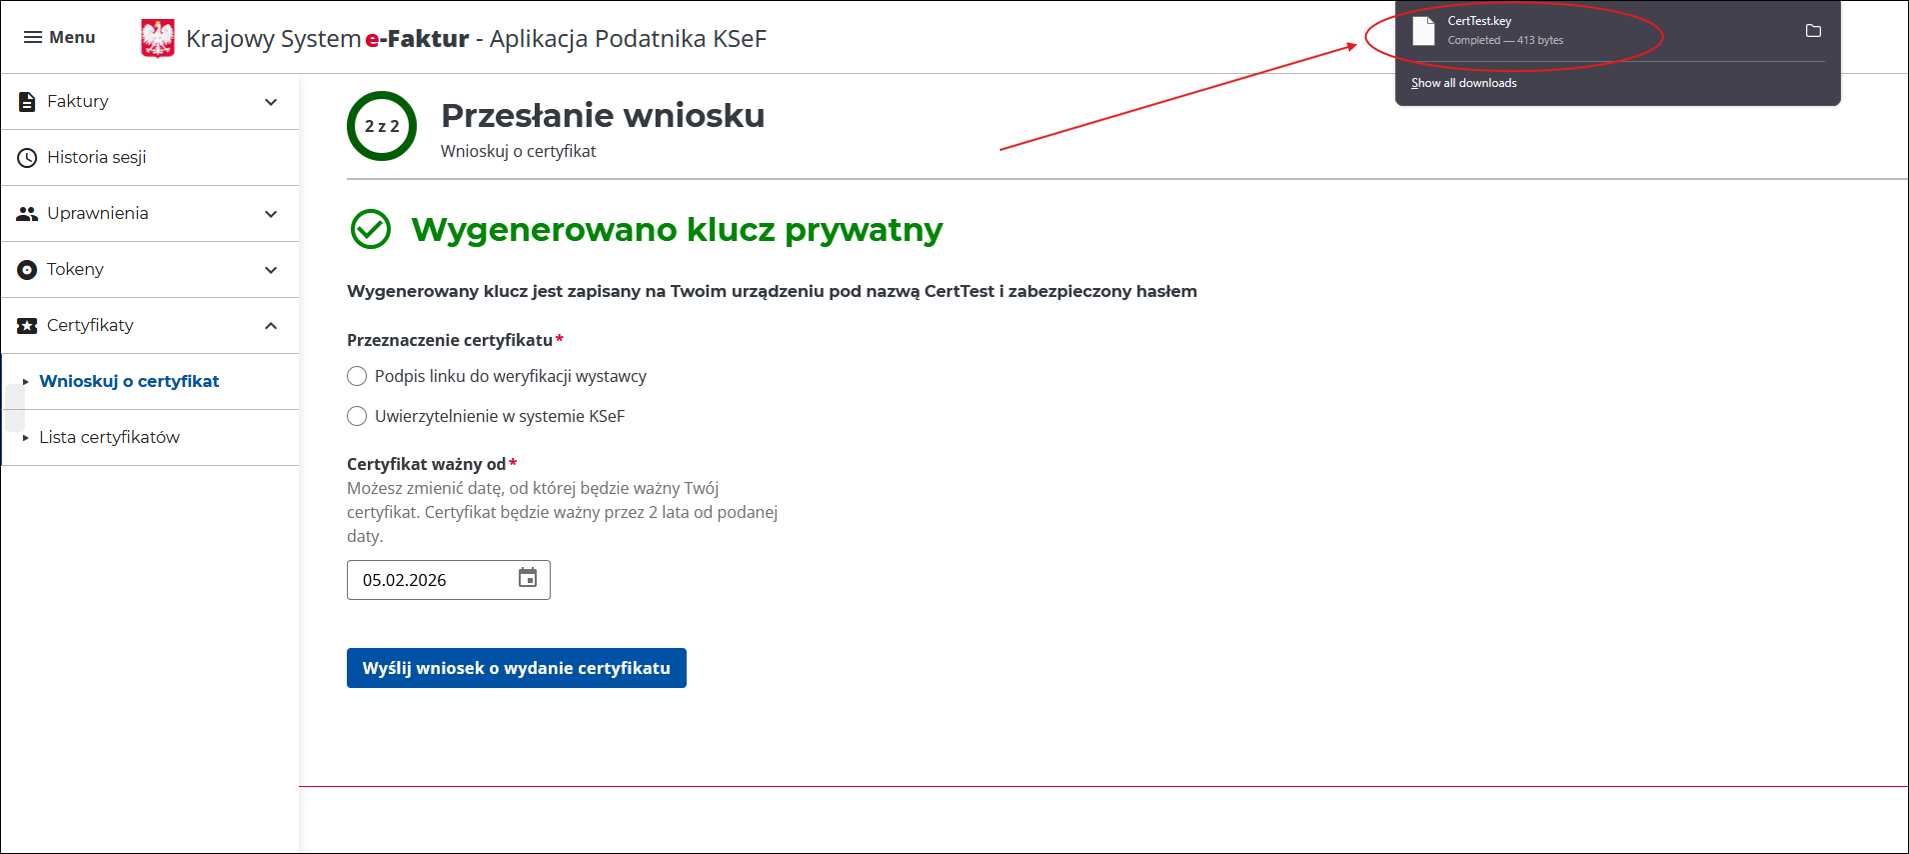Open the calendar date picker icon
Viewport: 1909px width, 854px height.
point(528,578)
